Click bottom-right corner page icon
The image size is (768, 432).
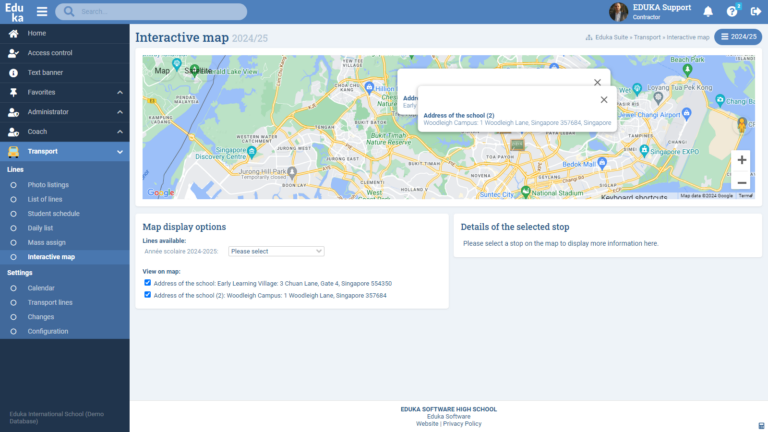(761, 426)
